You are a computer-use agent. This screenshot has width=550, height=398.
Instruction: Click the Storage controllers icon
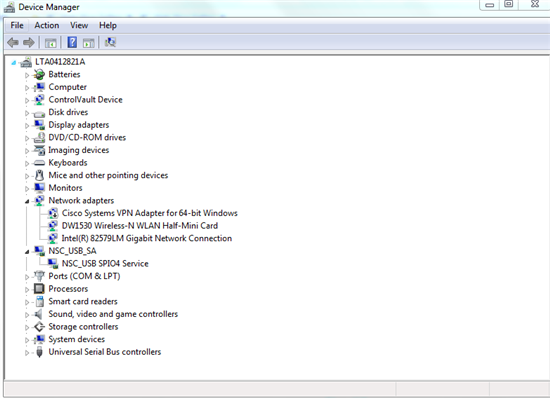pyautogui.click(x=39, y=327)
